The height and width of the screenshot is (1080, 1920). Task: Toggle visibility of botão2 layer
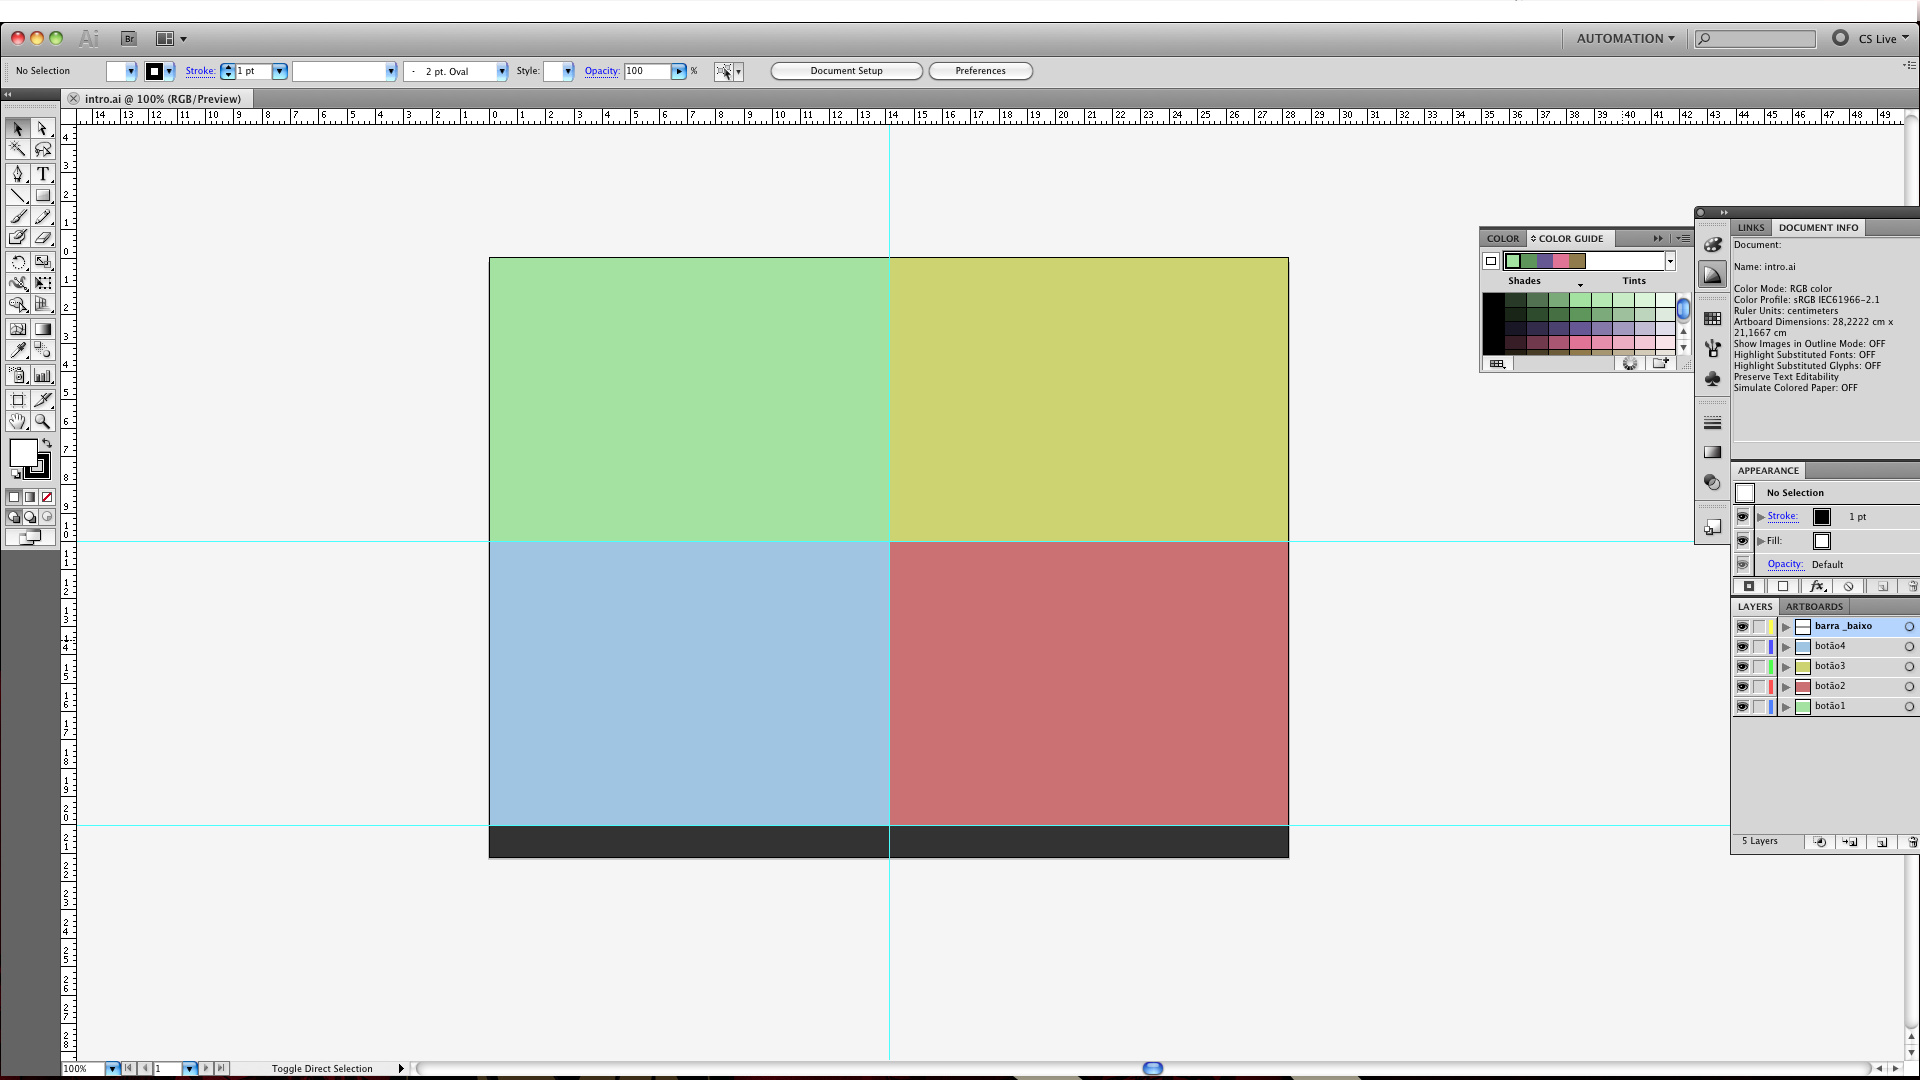(x=1742, y=687)
